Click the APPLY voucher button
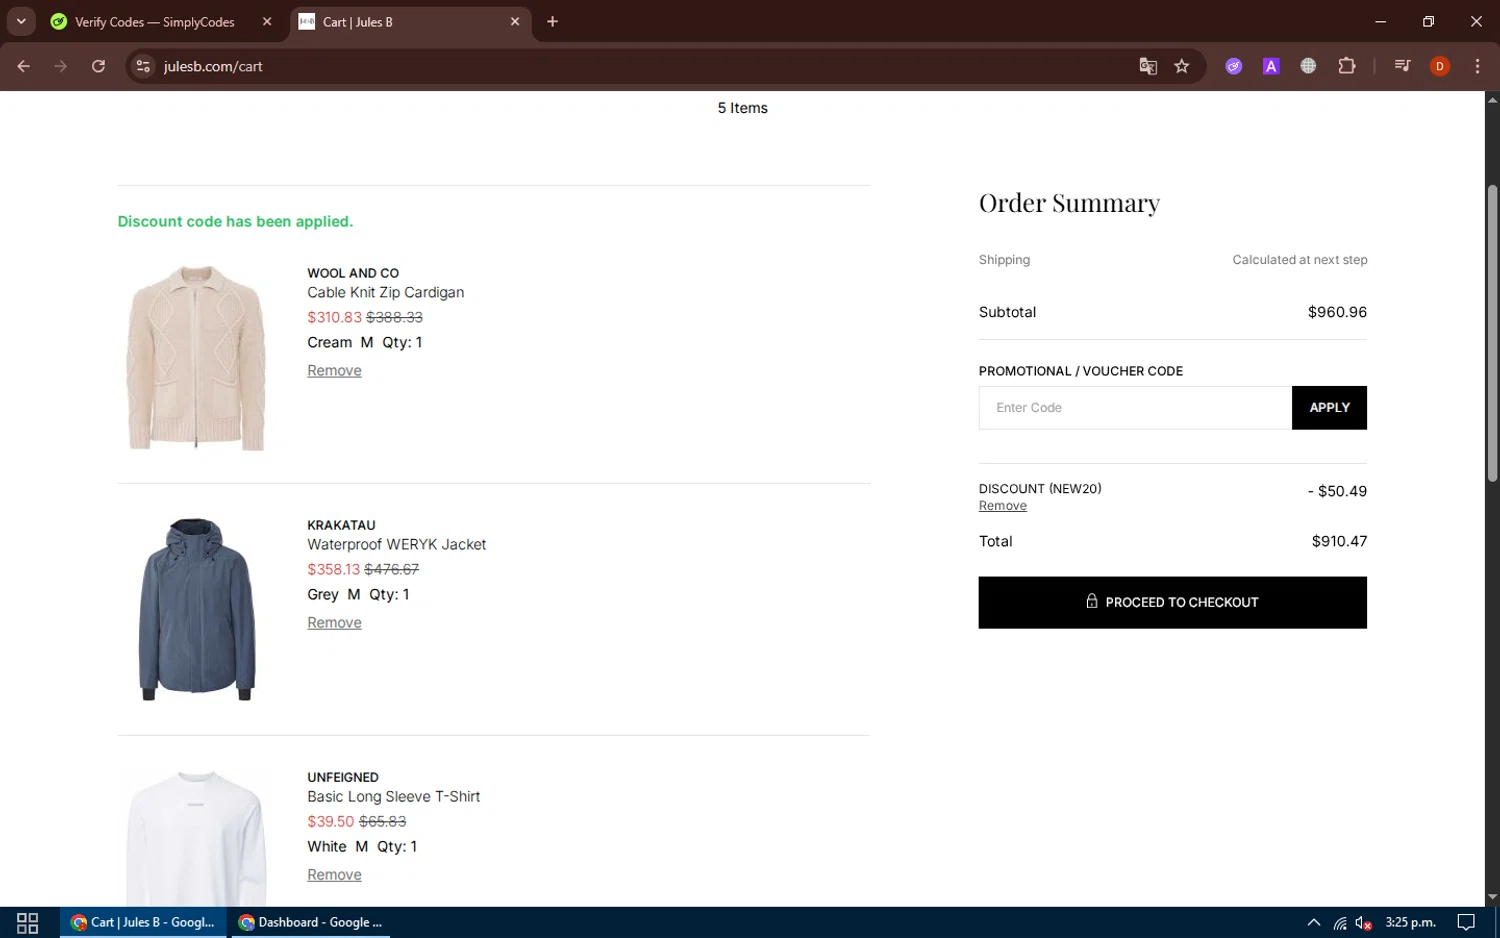Image resolution: width=1500 pixels, height=938 pixels. coord(1329,408)
